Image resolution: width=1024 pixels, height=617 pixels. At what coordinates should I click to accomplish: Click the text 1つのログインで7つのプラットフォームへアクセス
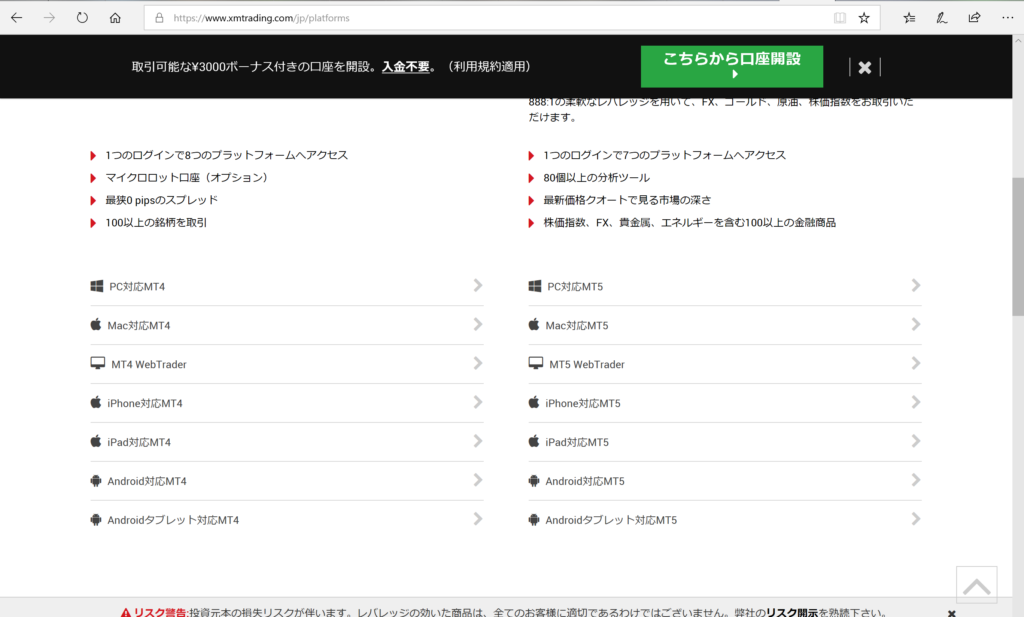pos(665,155)
